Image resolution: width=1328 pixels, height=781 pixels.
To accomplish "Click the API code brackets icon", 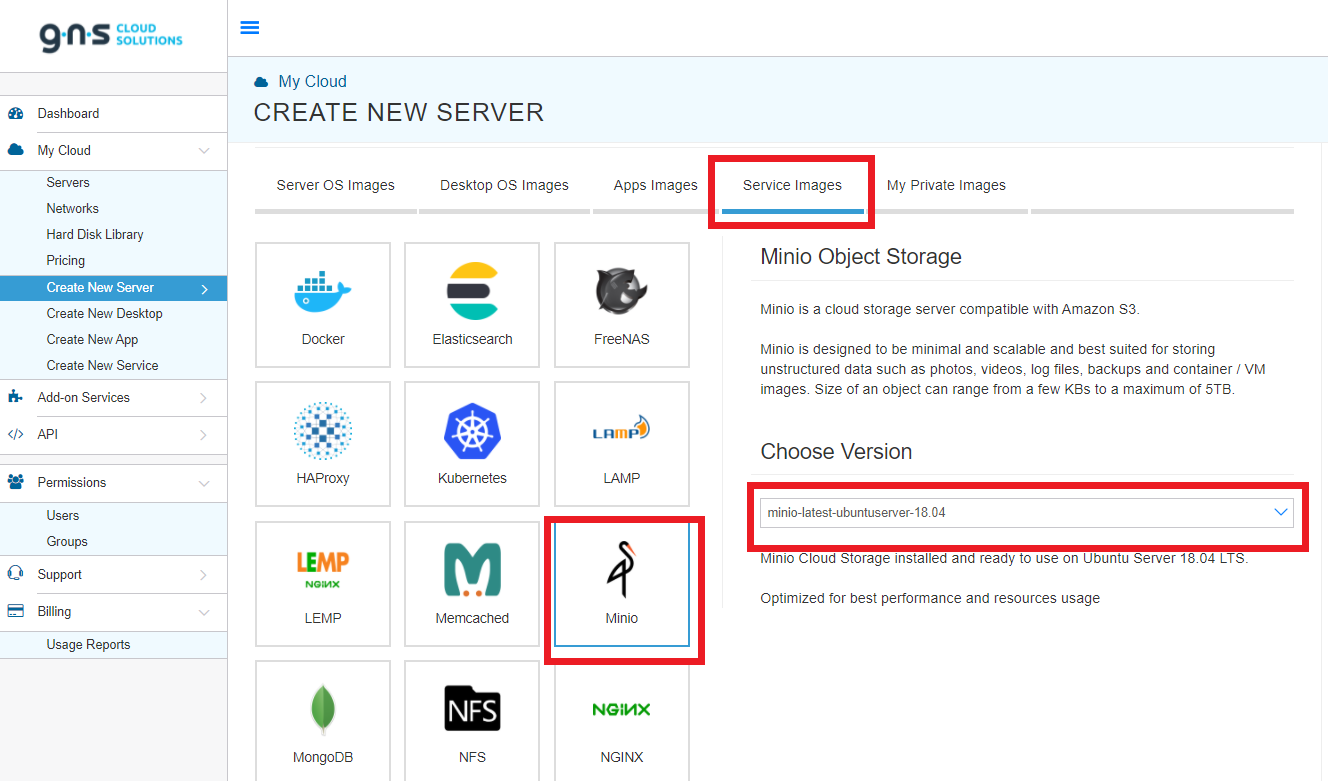I will [x=15, y=434].
